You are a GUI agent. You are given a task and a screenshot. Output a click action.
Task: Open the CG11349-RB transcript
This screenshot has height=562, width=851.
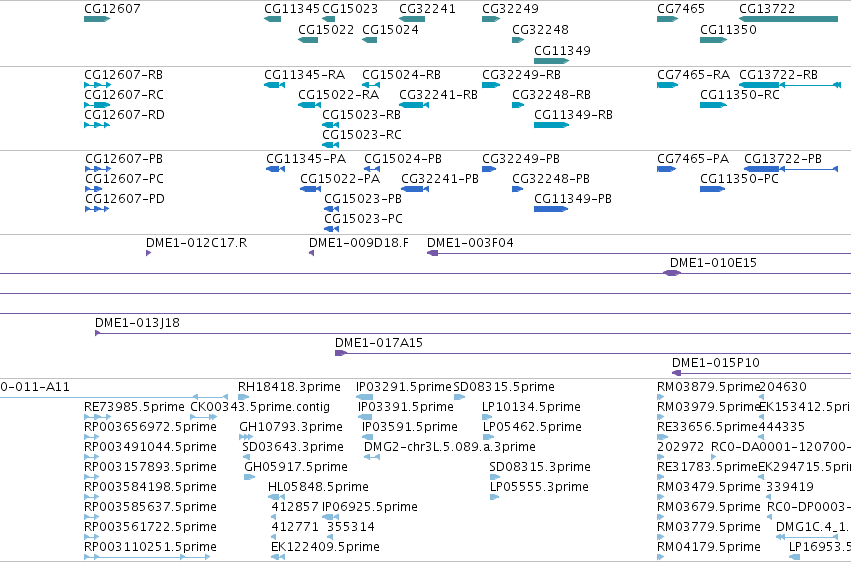pos(574,114)
